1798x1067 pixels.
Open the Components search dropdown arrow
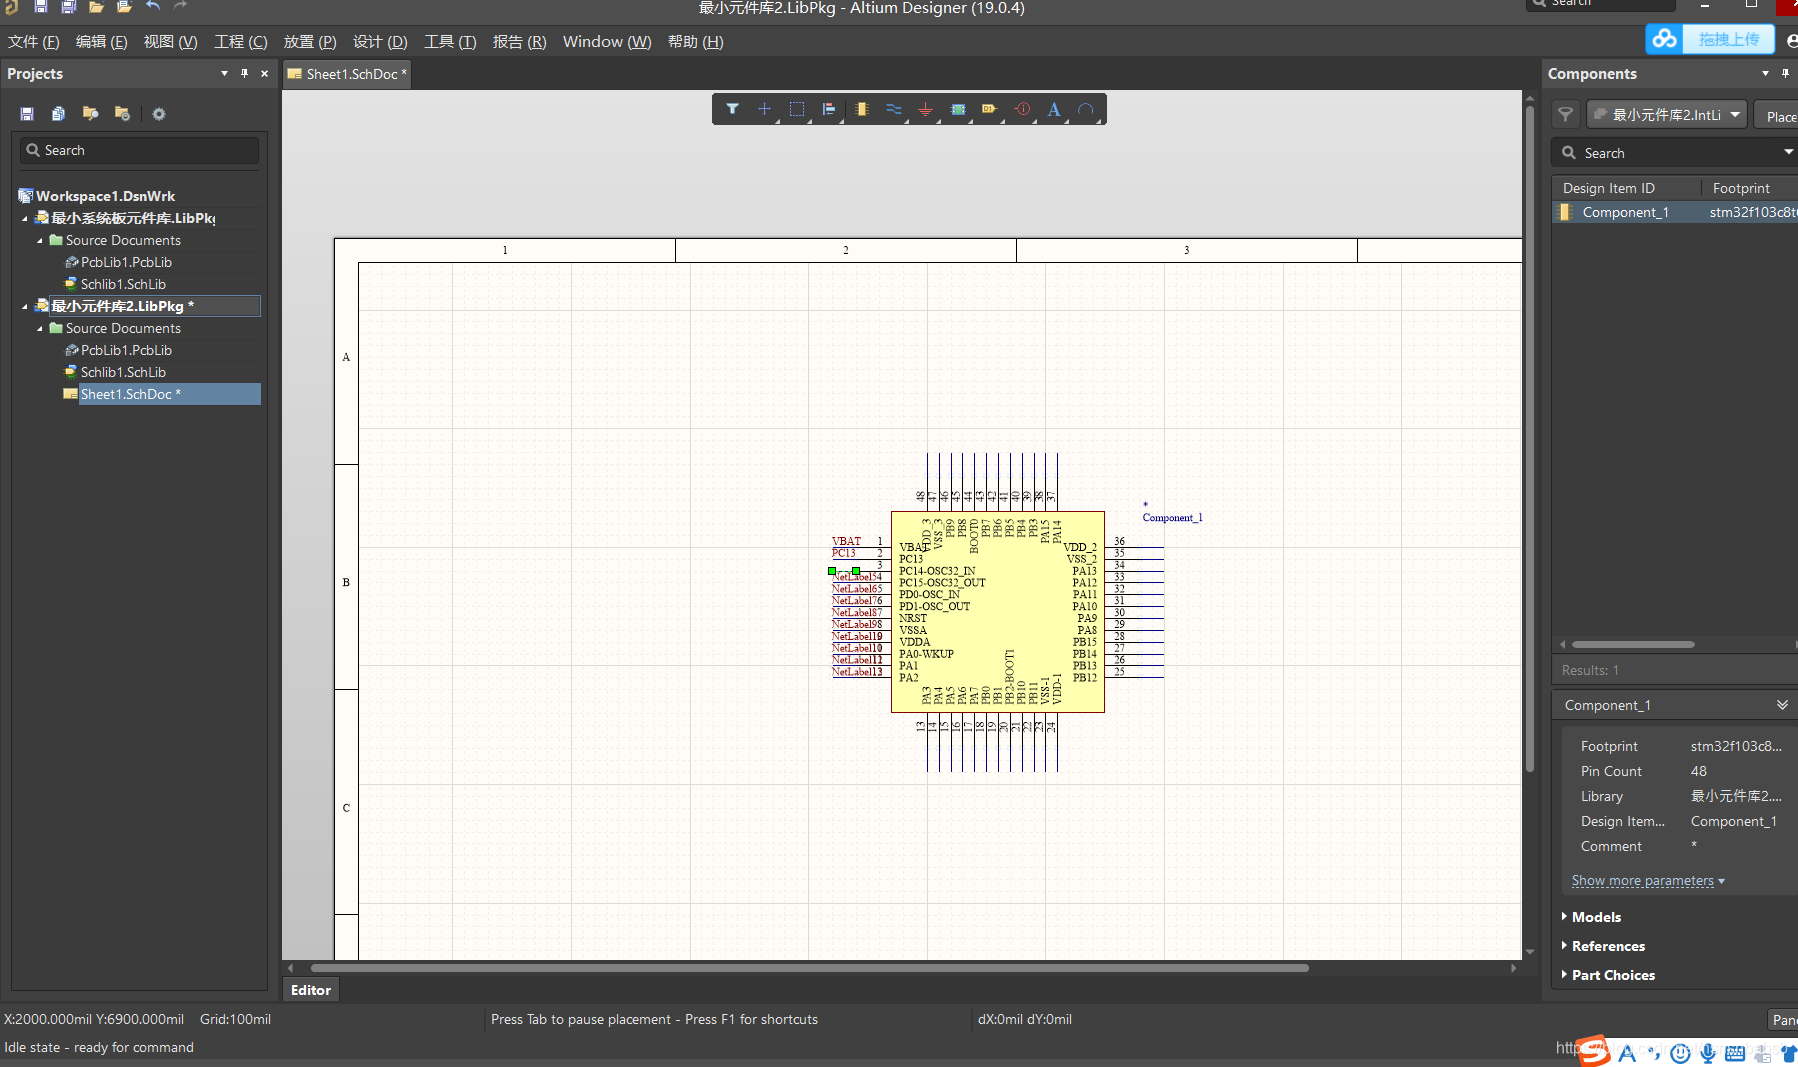coord(1788,152)
